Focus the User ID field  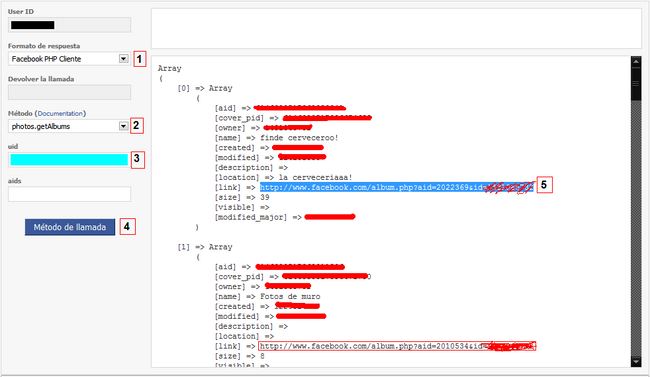69,25
